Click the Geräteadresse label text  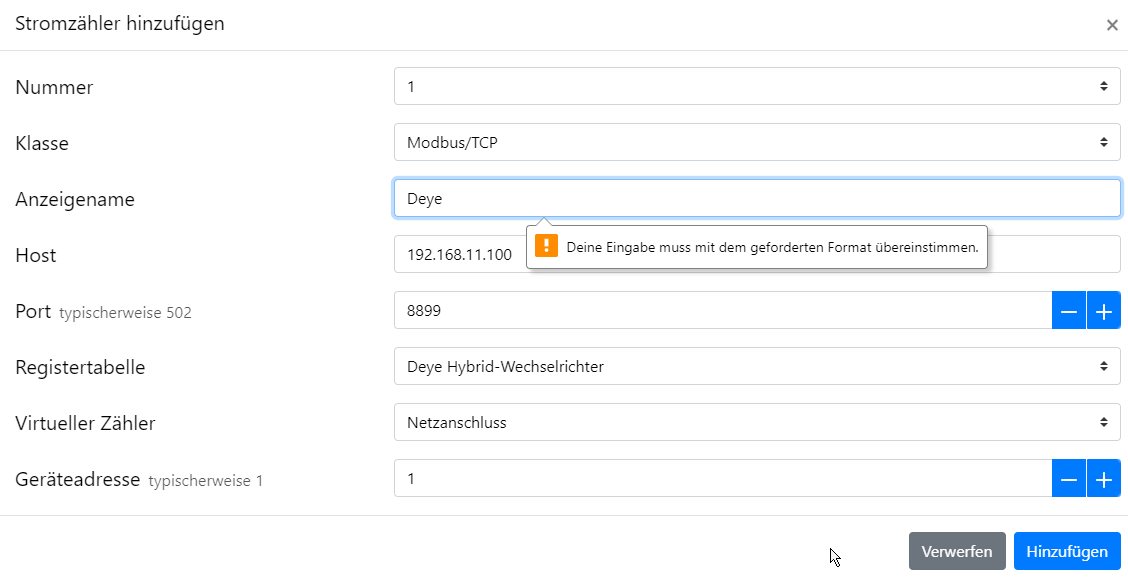(x=78, y=479)
